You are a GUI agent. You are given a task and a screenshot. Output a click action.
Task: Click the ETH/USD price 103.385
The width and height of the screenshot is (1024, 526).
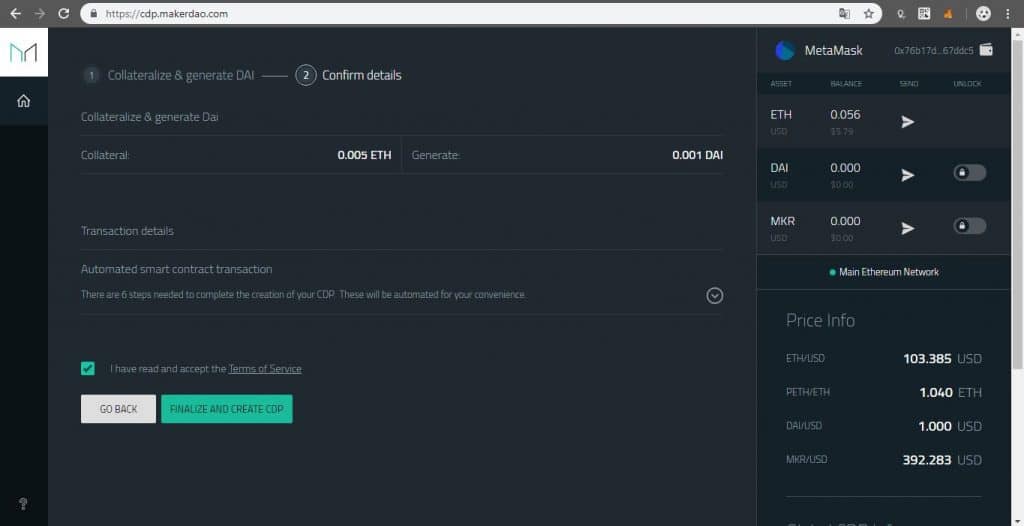[x=927, y=359]
